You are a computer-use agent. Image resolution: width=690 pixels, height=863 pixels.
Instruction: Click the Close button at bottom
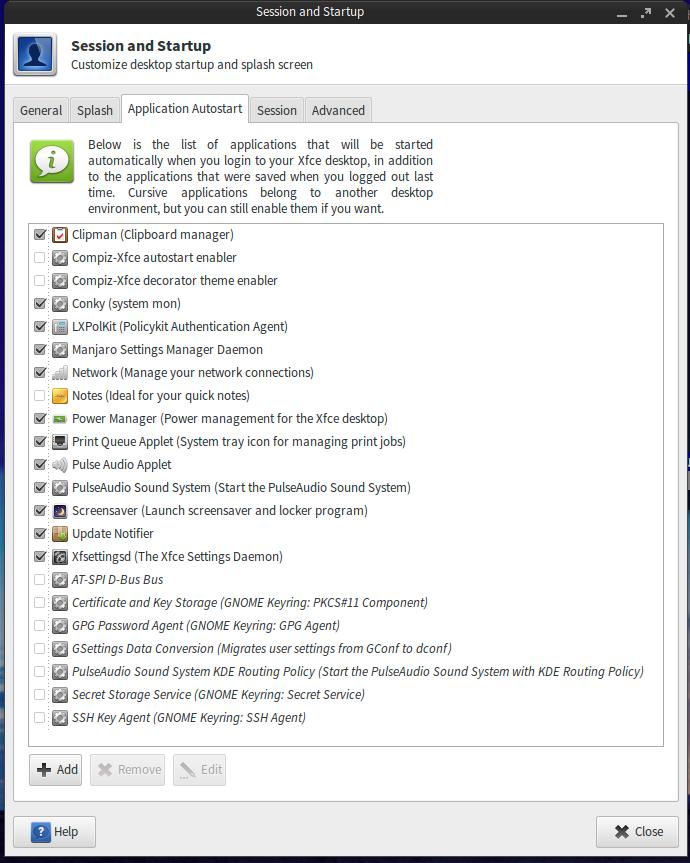[637, 832]
